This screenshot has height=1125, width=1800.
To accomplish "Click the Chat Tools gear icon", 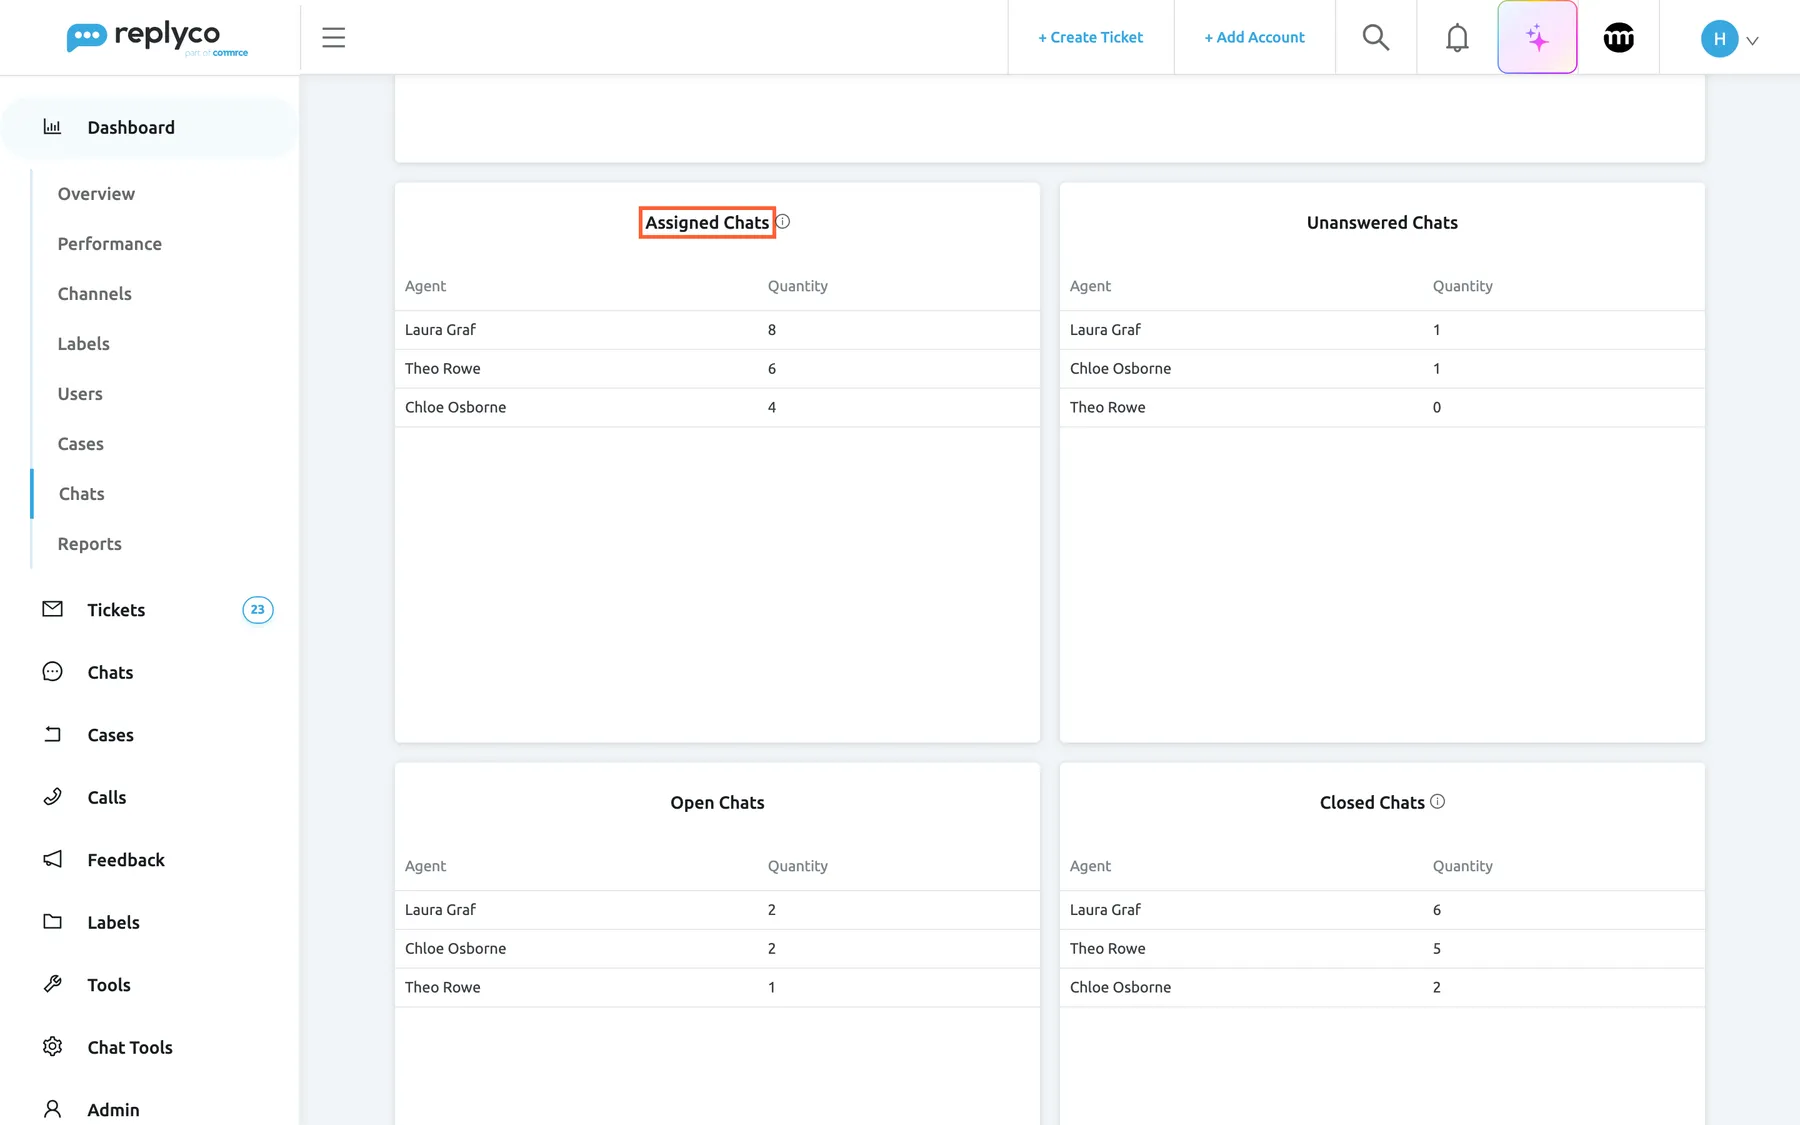I will pos(53,1047).
